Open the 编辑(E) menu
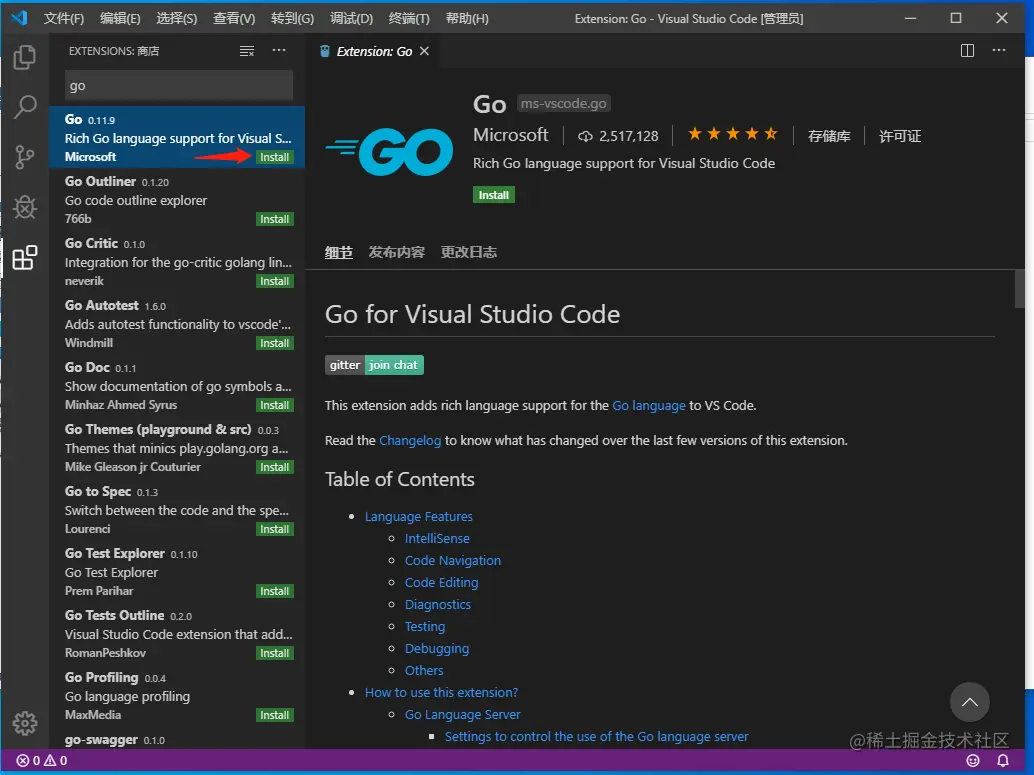Viewport: 1034px width, 775px height. (120, 18)
